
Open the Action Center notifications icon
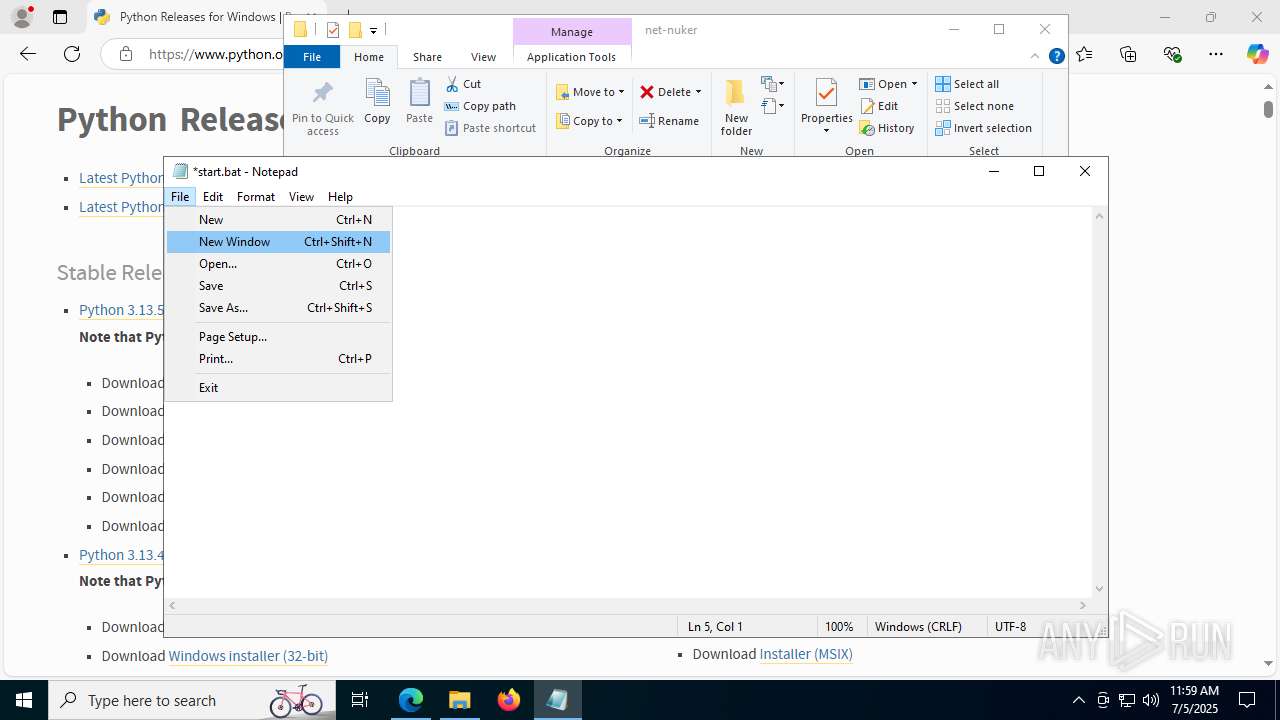(1247, 700)
